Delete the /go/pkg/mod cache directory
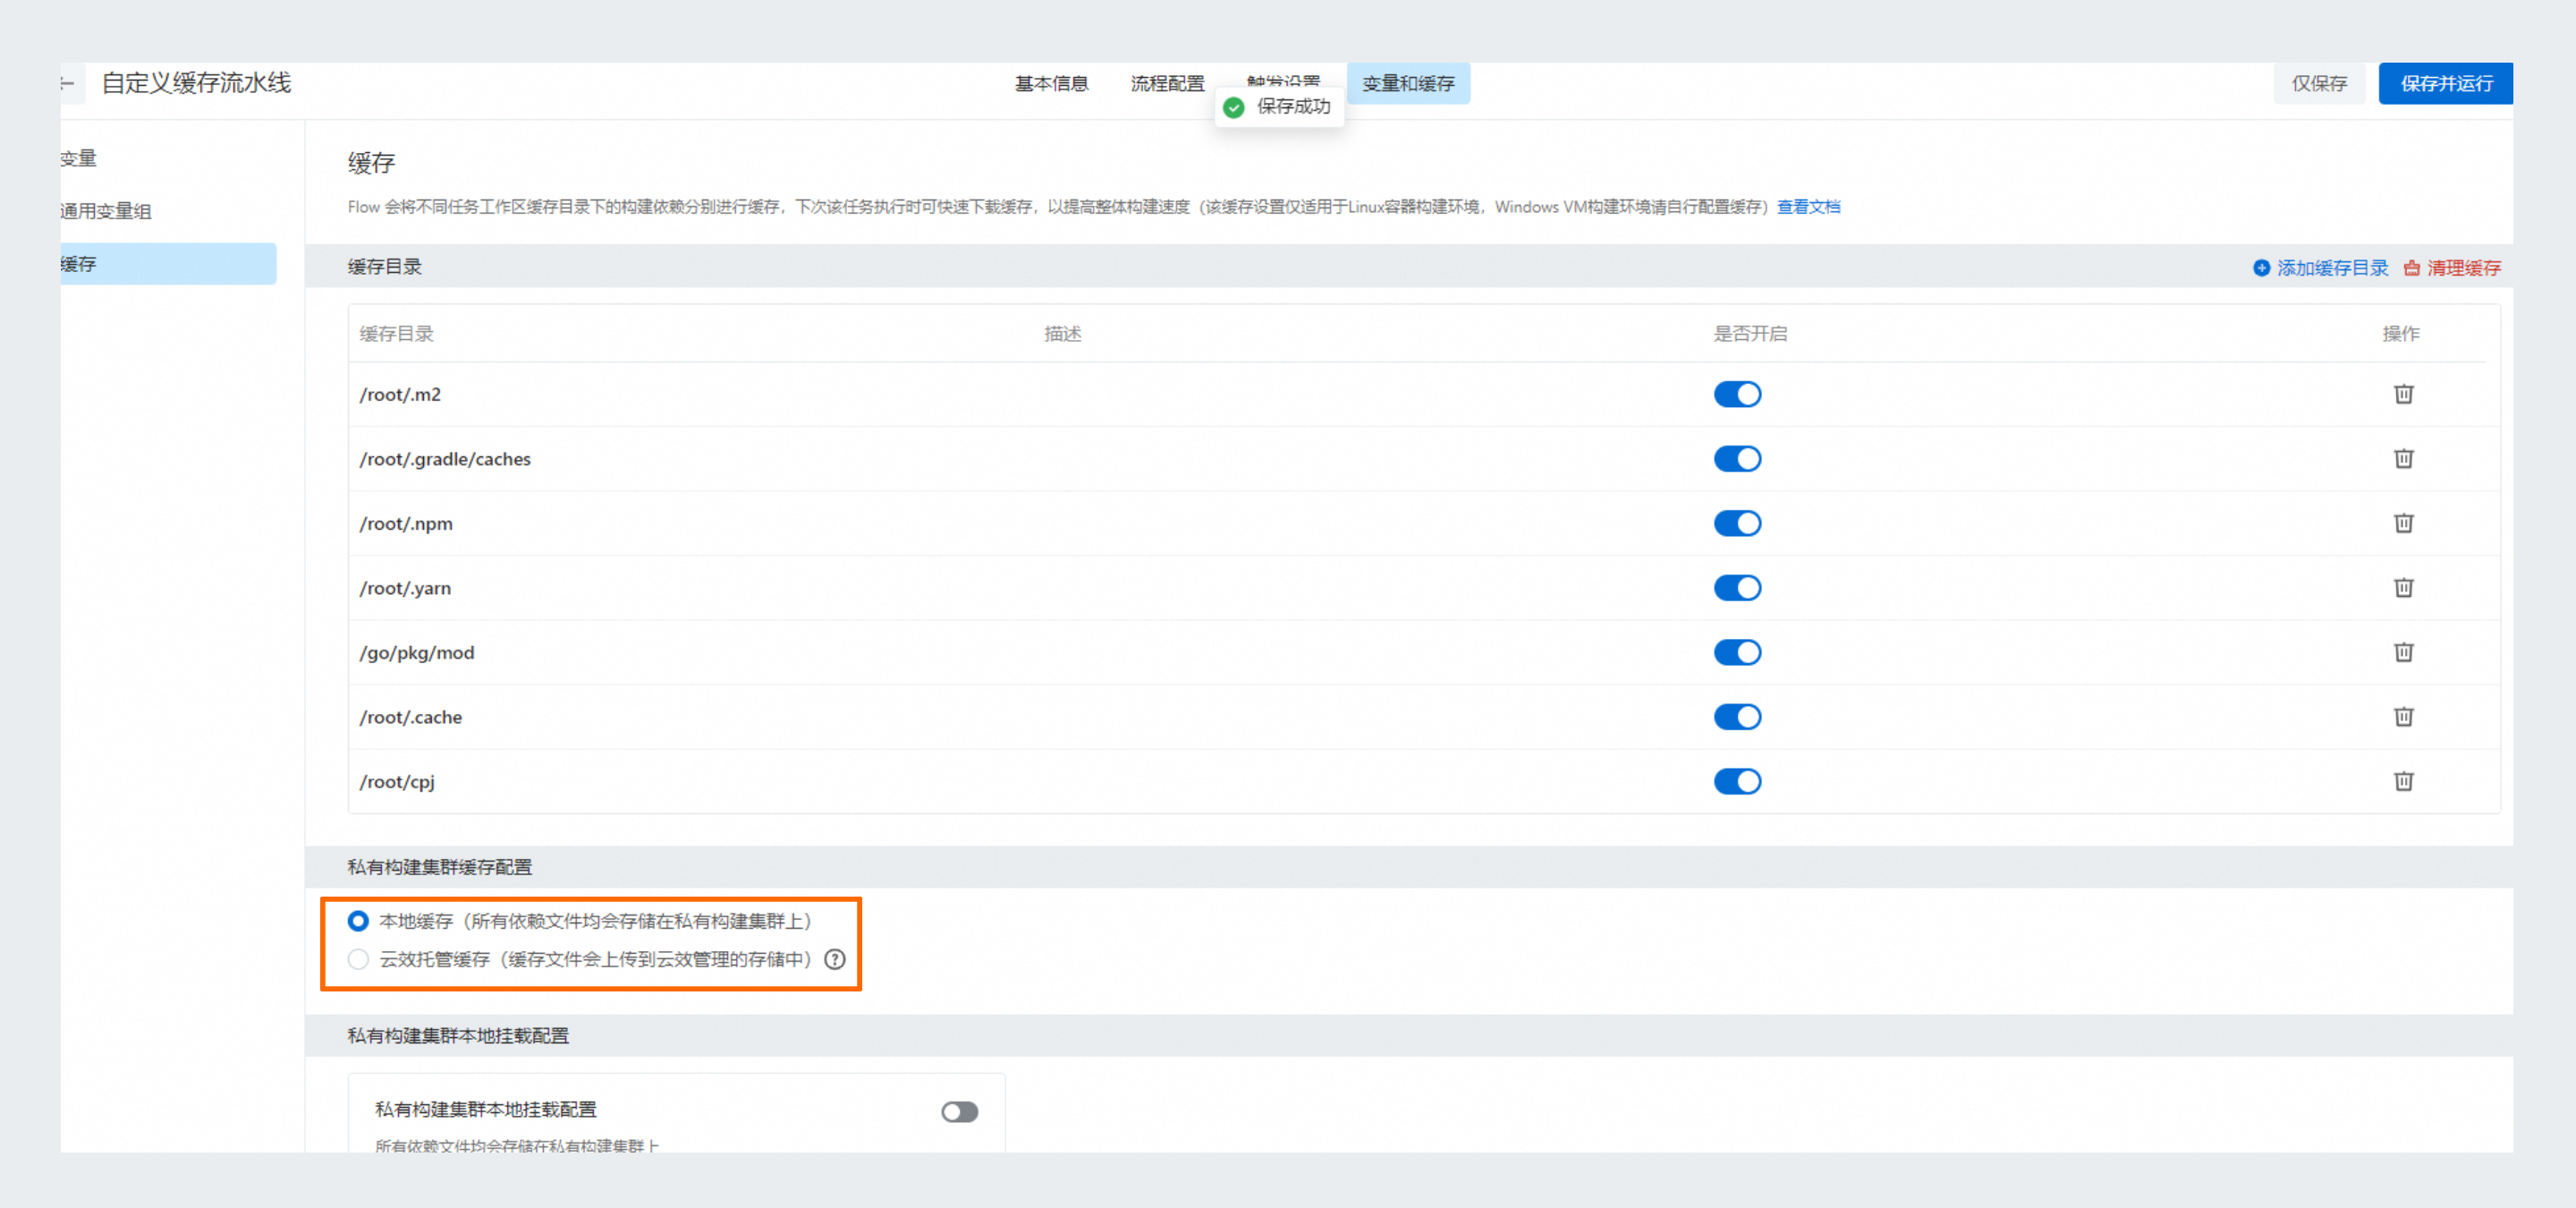 click(x=2403, y=652)
